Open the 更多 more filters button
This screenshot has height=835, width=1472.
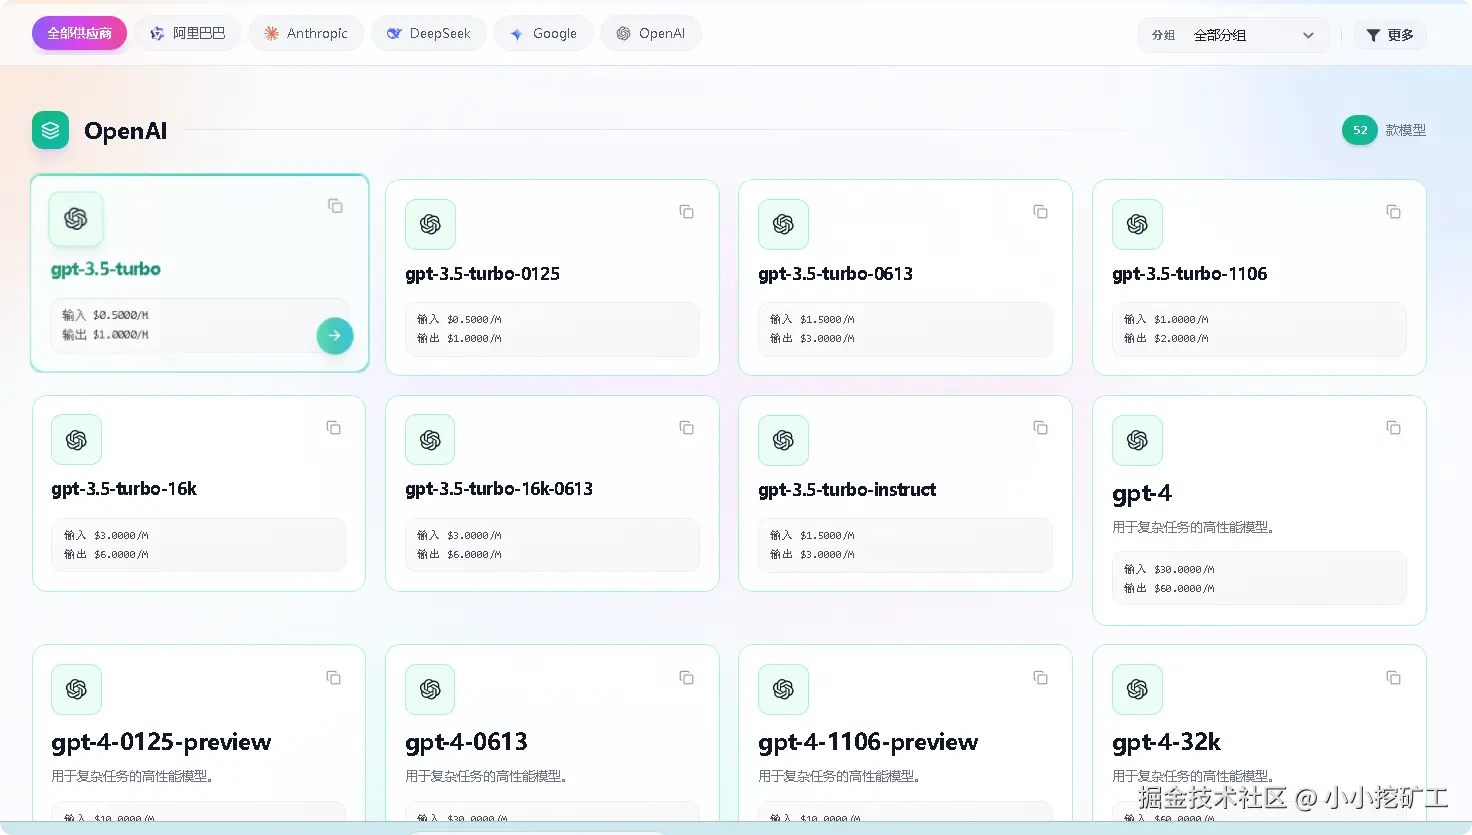click(1390, 35)
